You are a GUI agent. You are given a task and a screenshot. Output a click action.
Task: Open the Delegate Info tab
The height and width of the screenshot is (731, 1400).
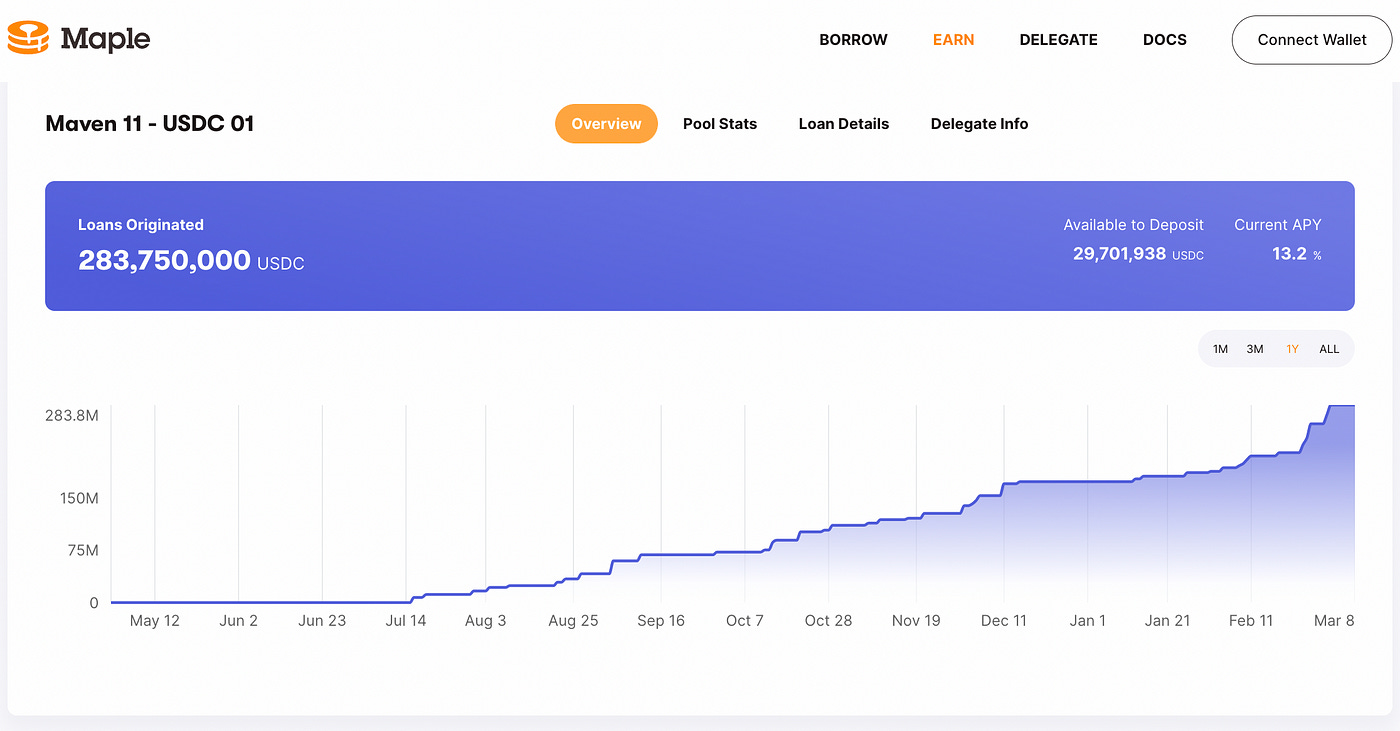(x=979, y=124)
